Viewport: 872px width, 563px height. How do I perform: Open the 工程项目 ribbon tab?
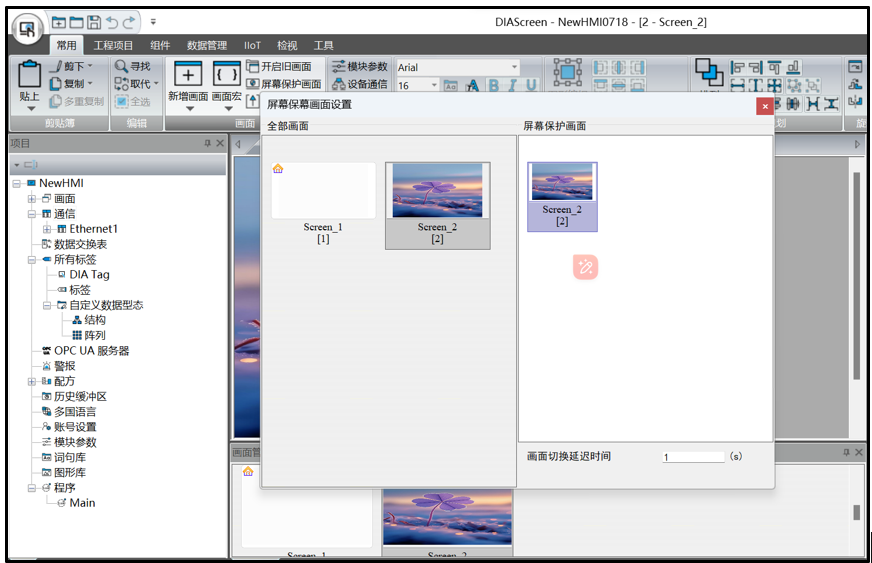(x=113, y=45)
